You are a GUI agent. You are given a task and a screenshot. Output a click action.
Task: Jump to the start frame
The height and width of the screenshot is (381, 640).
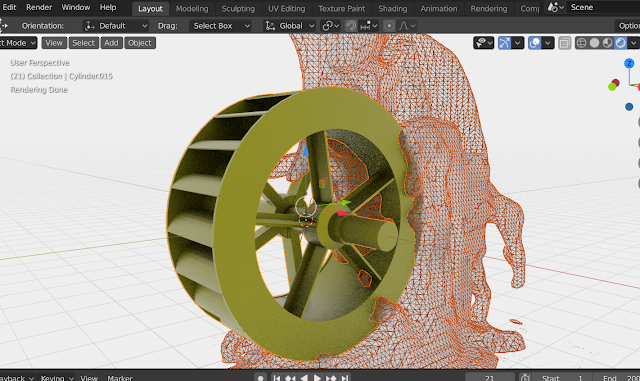point(277,378)
